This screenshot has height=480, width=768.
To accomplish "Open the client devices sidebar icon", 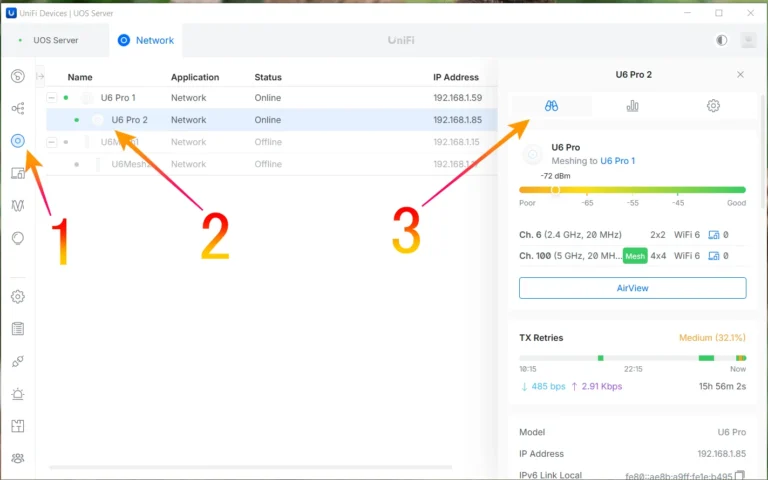I will coord(18,173).
